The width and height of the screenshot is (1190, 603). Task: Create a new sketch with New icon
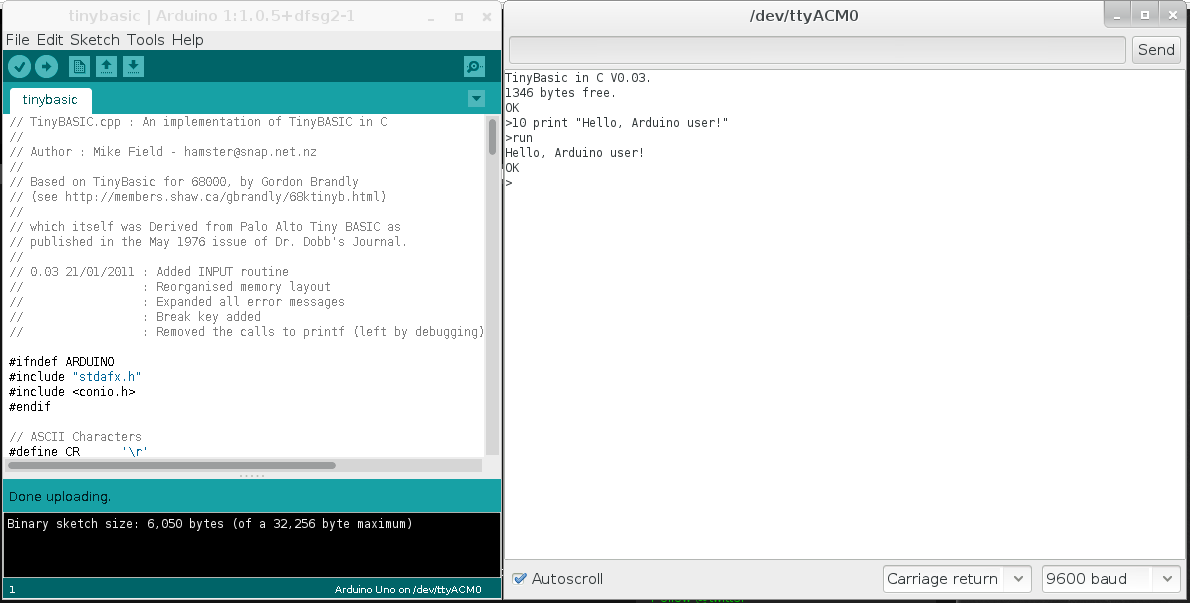point(79,67)
